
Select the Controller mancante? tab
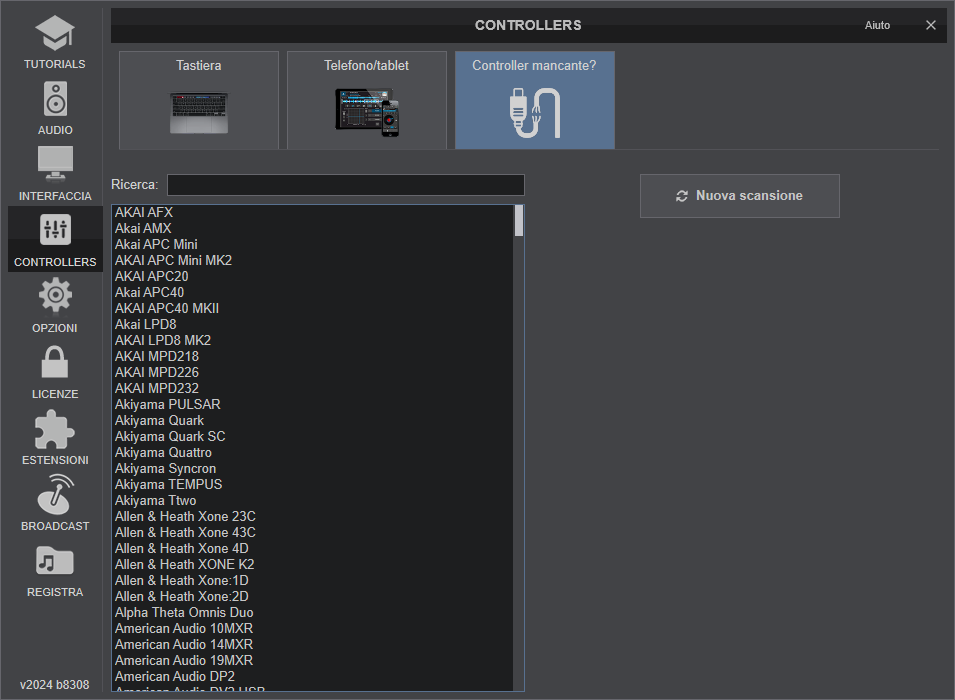point(535,100)
